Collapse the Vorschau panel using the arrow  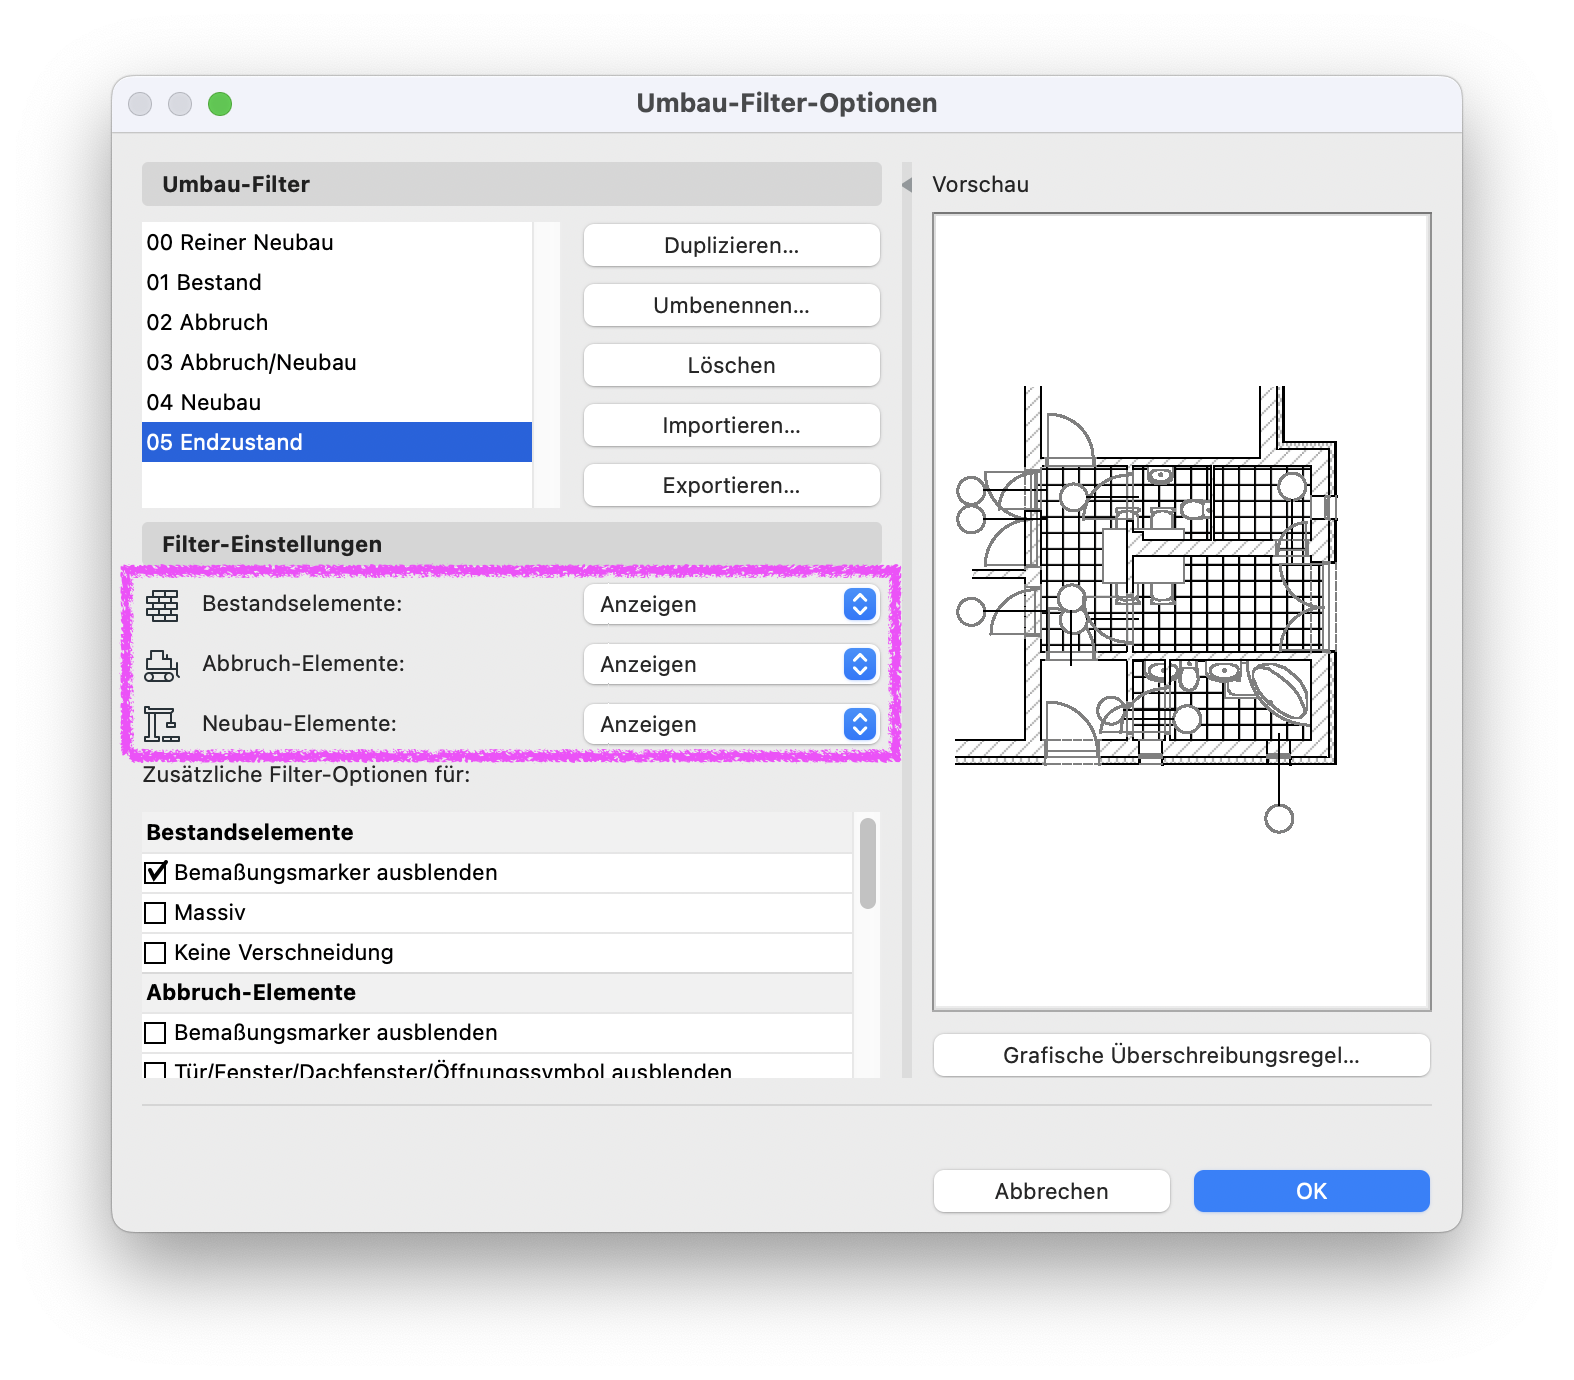click(x=907, y=185)
